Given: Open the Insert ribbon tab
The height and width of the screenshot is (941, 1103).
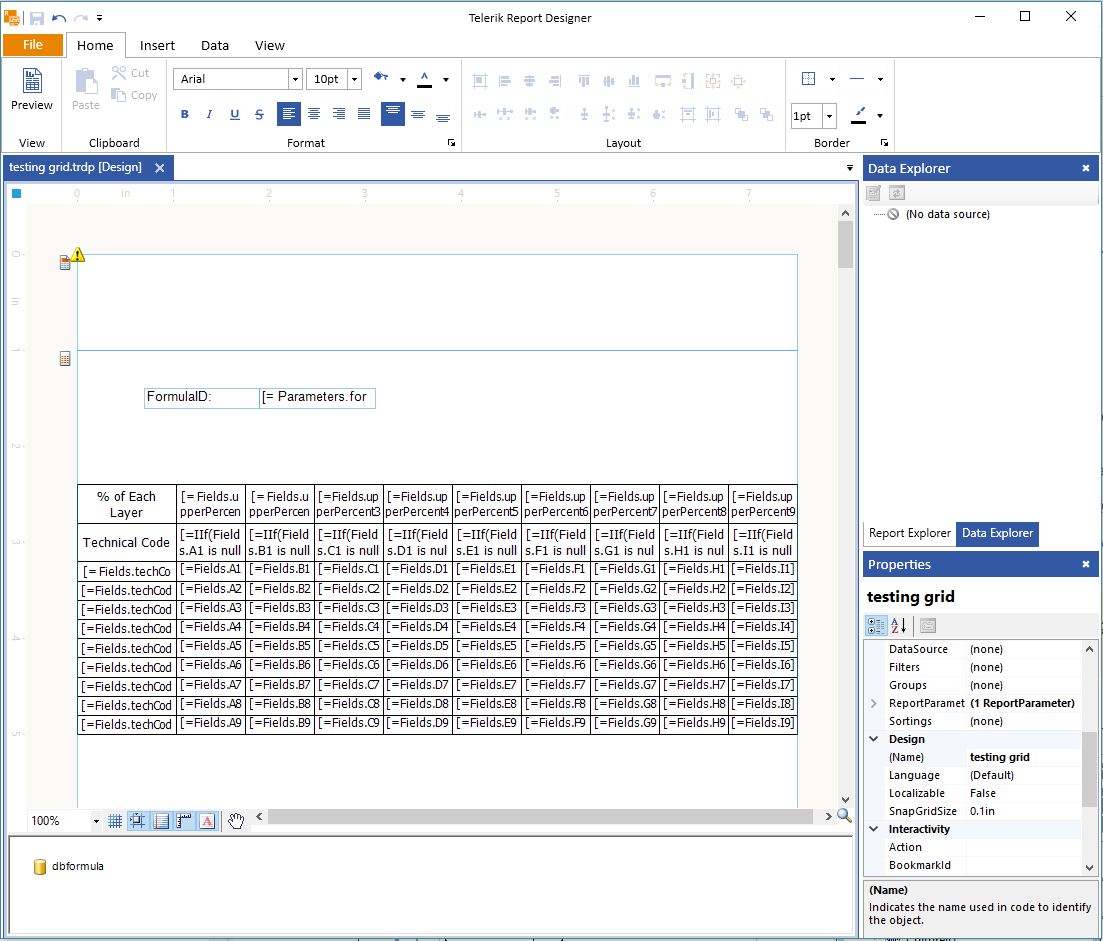Looking at the screenshot, I should click(157, 45).
